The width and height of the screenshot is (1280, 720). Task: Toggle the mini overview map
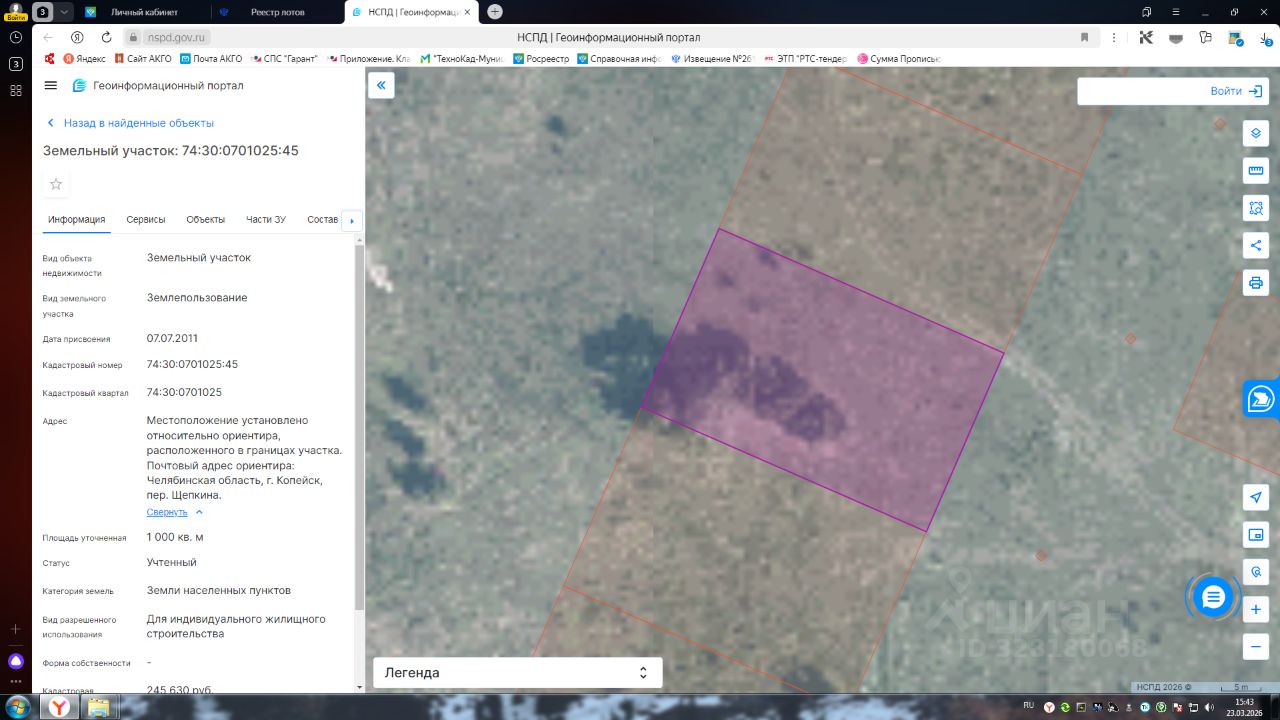pos(1256,535)
